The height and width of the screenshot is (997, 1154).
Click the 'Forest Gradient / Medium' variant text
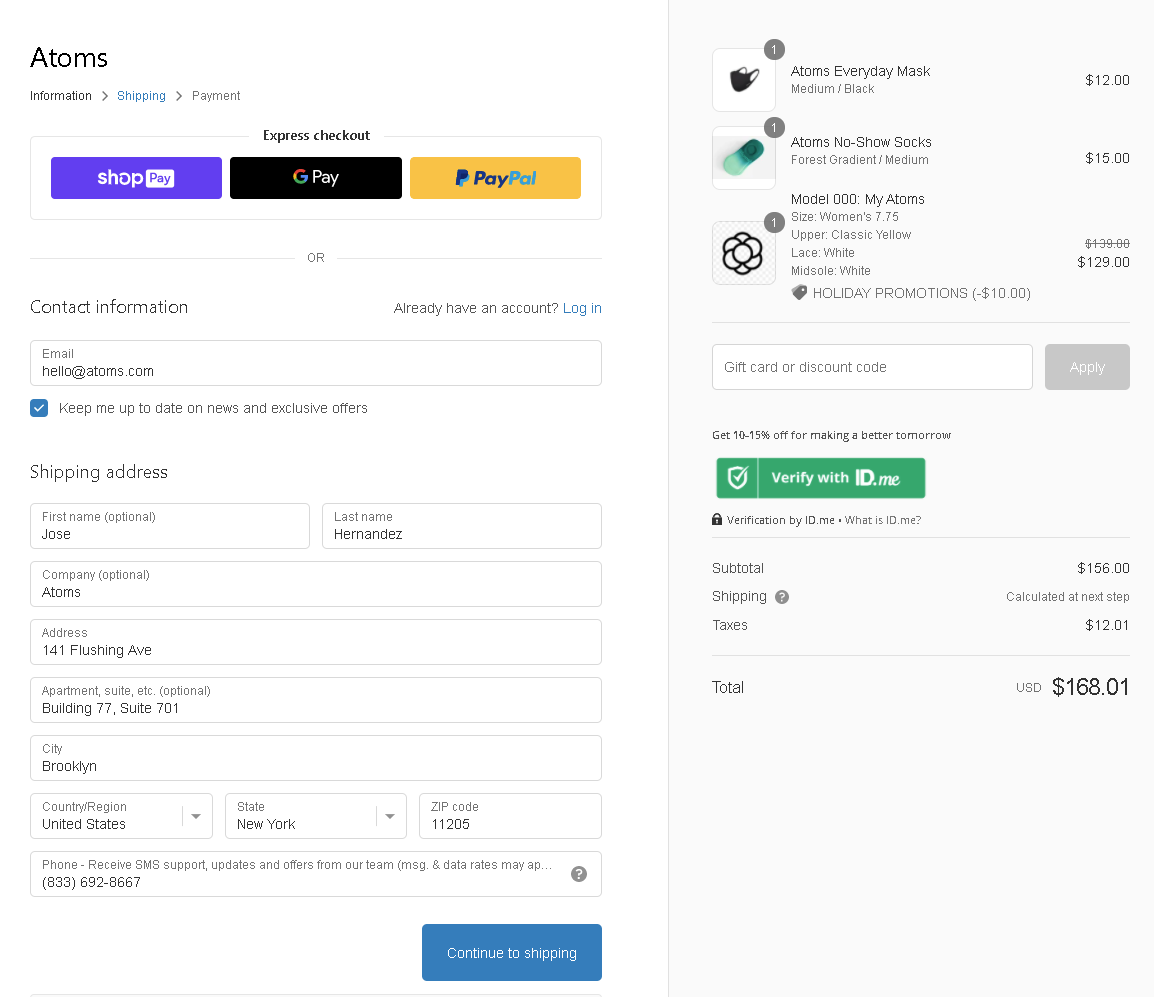(x=860, y=160)
